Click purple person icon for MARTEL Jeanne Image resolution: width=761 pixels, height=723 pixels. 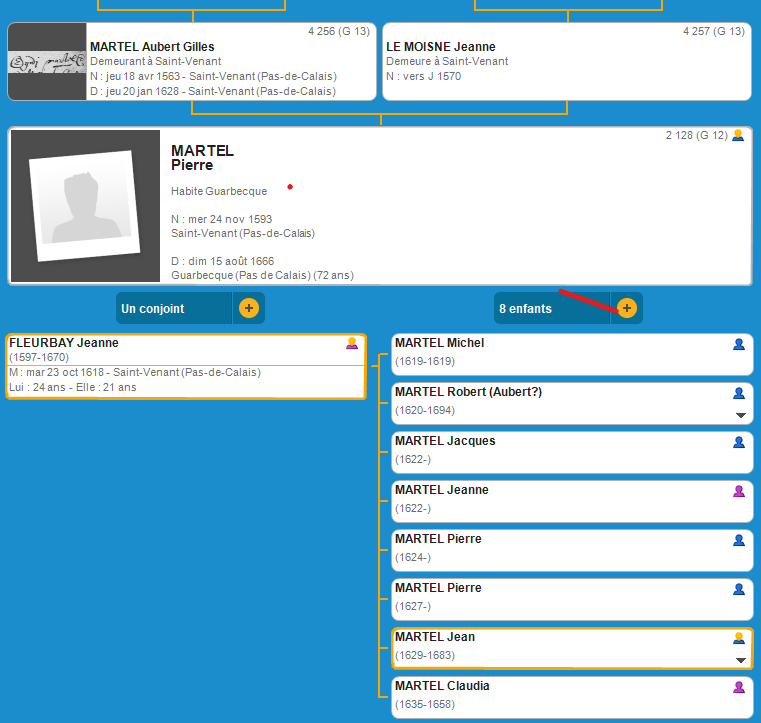pos(739,491)
